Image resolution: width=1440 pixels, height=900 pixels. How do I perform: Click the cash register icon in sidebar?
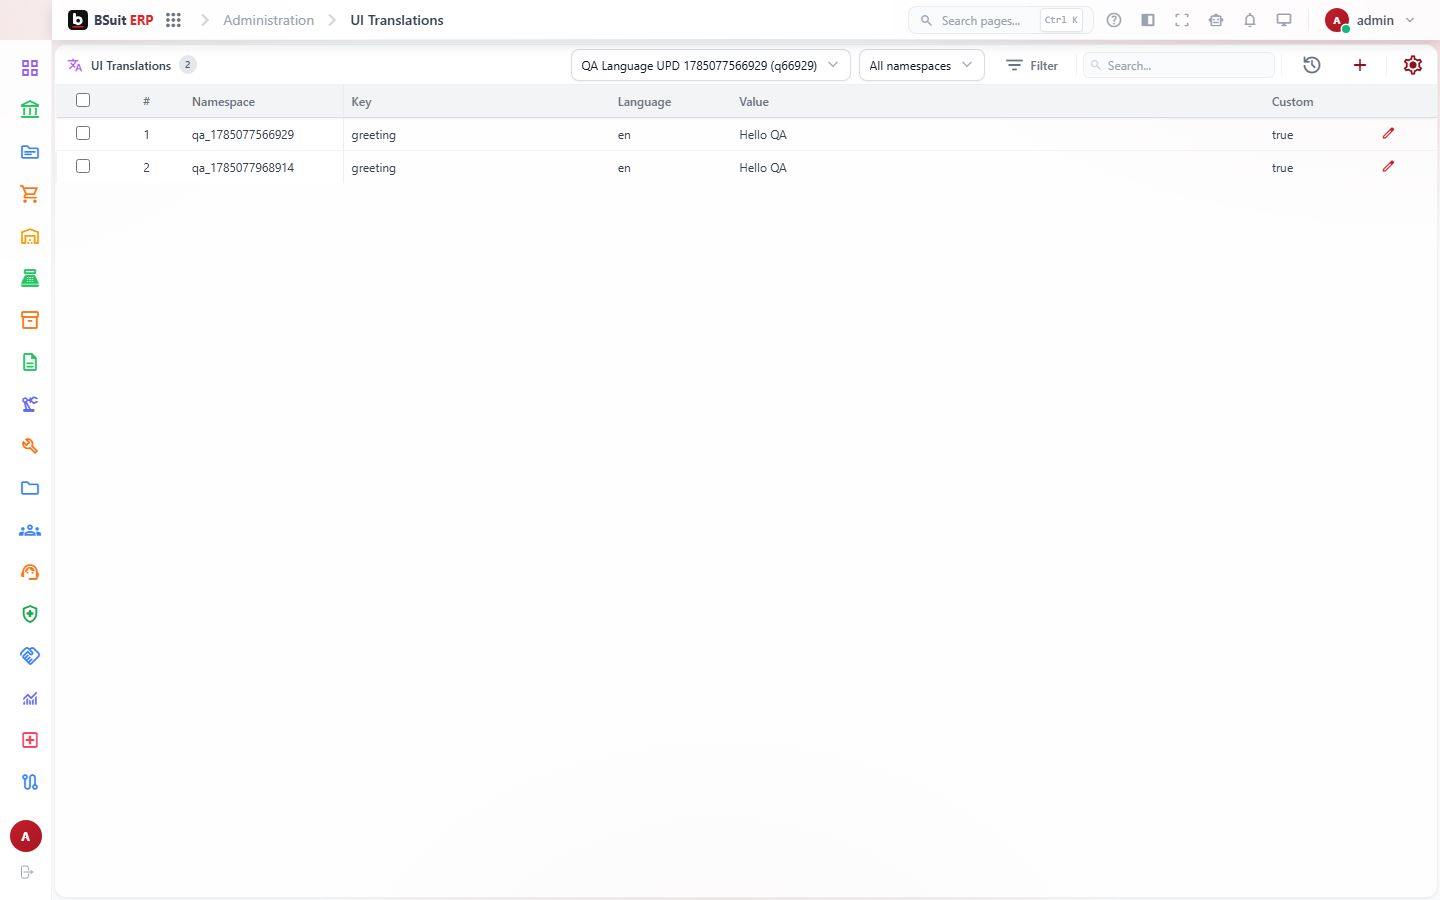pos(30,278)
